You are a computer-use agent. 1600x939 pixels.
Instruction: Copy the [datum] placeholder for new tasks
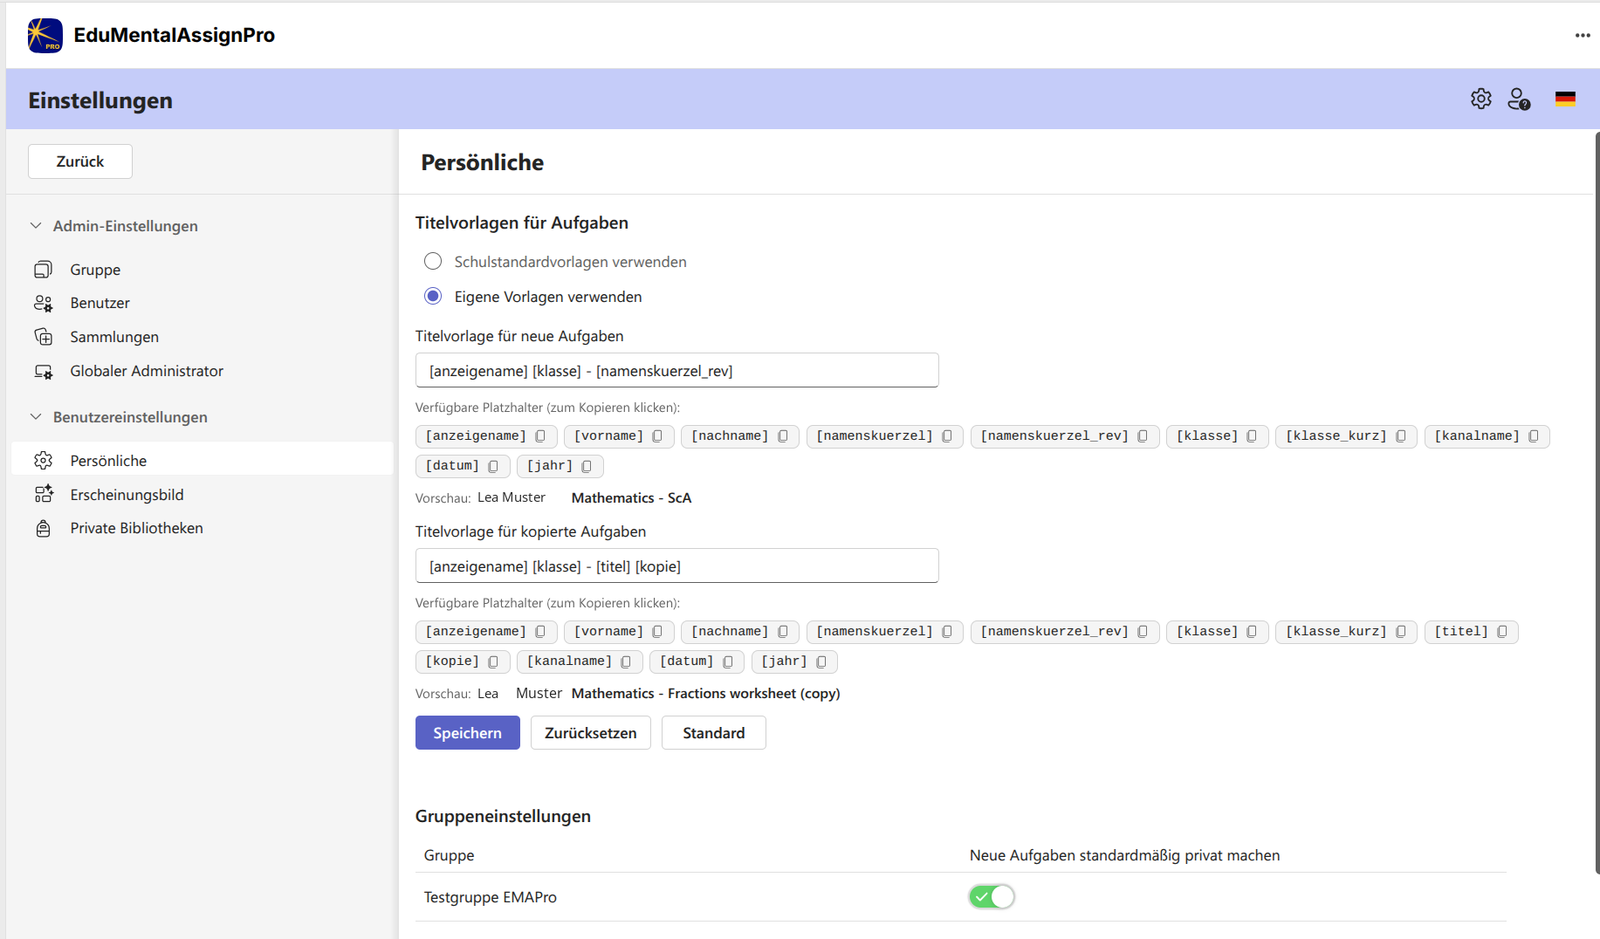(463, 466)
